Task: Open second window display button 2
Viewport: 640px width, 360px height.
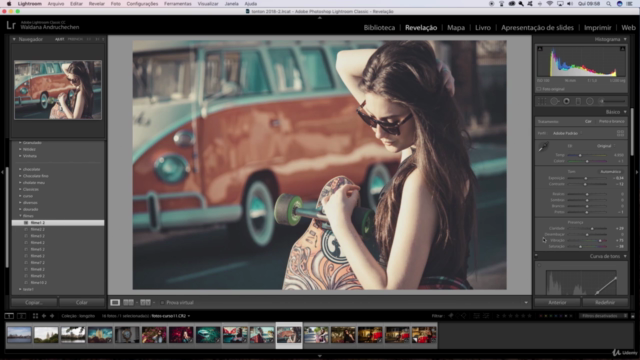Action: click(x=22, y=316)
